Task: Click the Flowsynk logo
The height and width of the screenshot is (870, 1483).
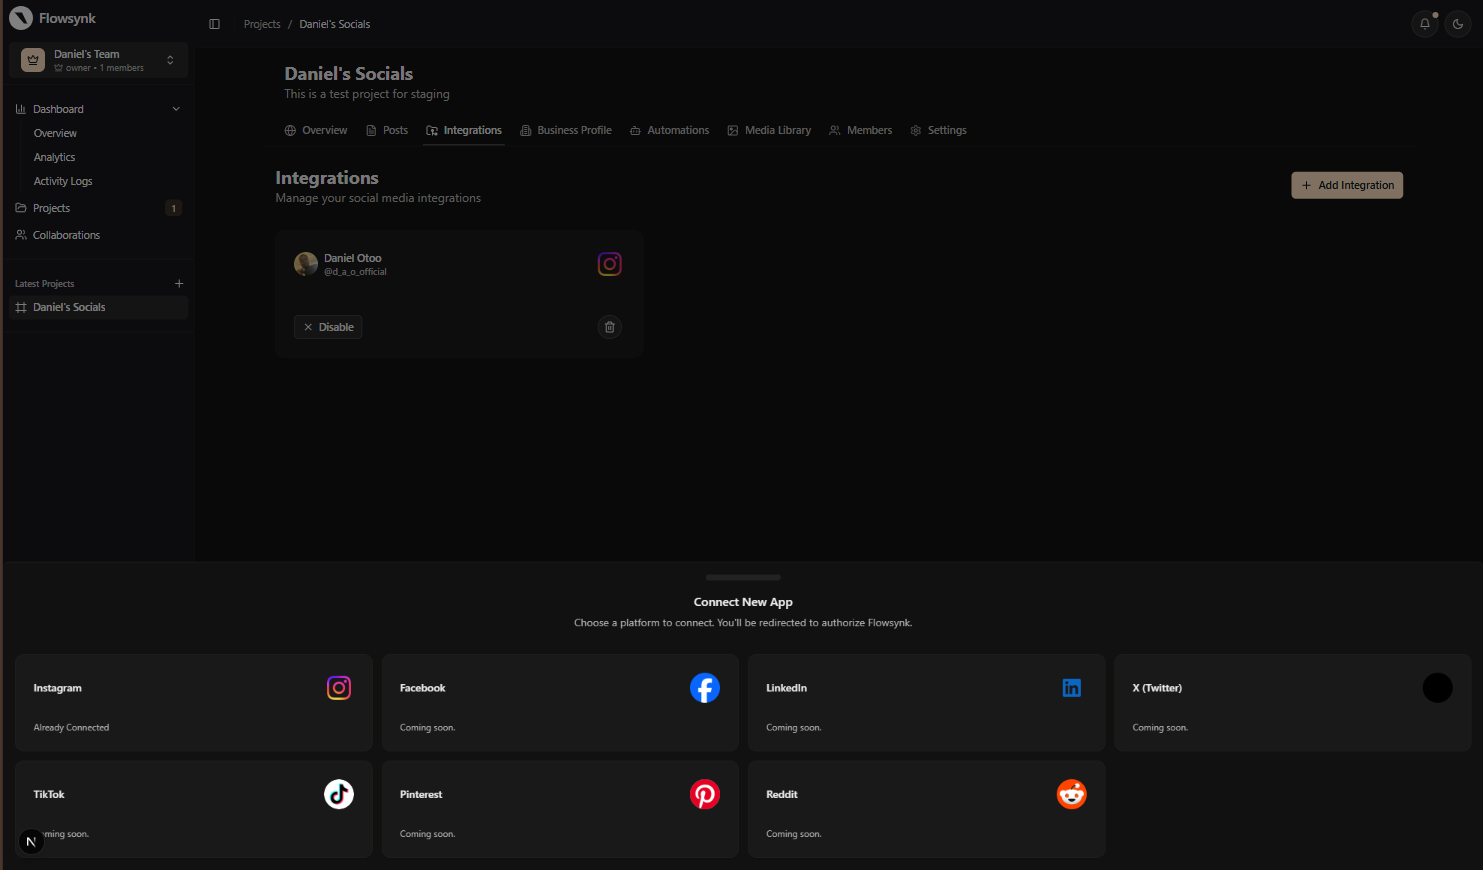Action: coord(21,18)
